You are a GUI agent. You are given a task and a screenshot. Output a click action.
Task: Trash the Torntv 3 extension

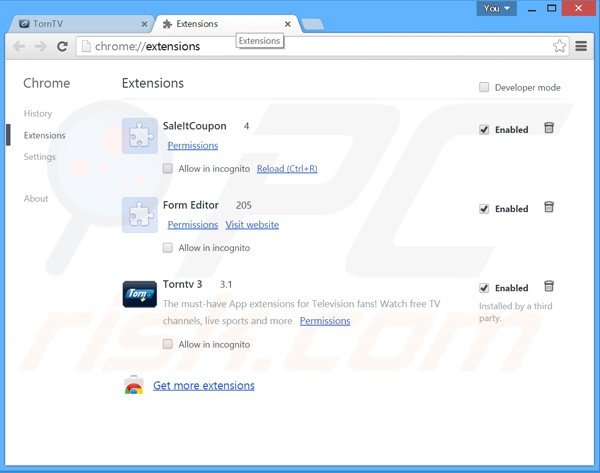[548, 286]
